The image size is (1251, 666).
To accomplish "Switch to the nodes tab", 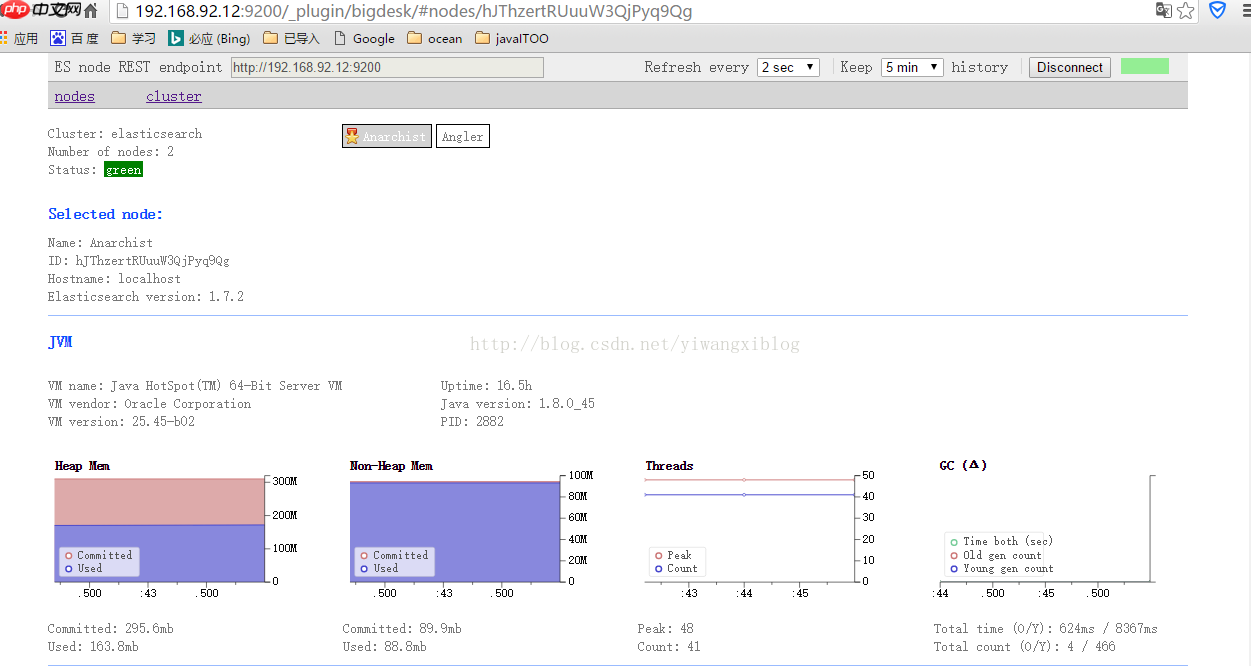I will [x=75, y=96].
